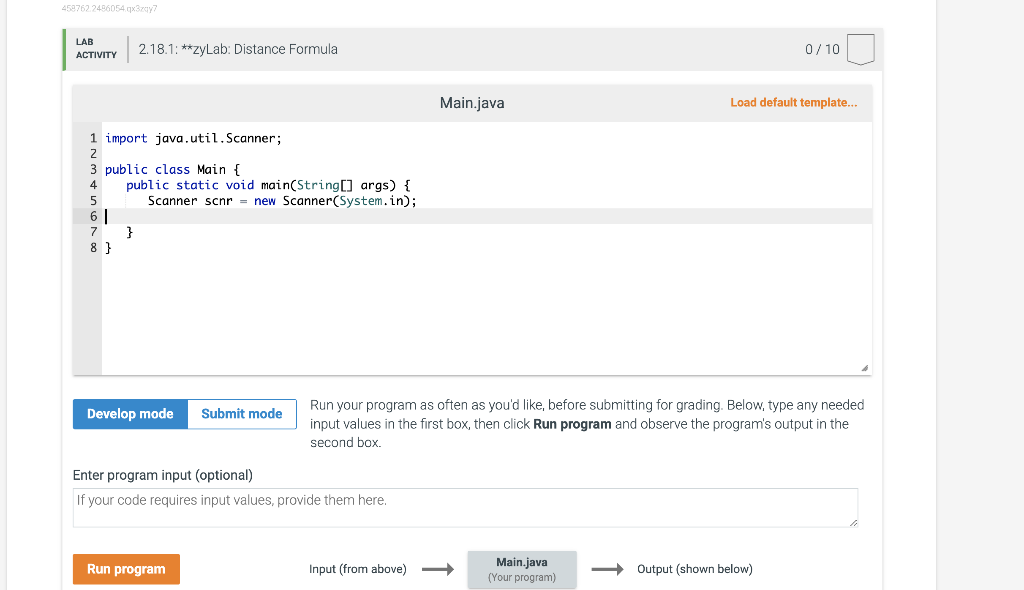1024x590 pixels.
Task: Switch to Develop mode
Action: click(x=130, y=414)
